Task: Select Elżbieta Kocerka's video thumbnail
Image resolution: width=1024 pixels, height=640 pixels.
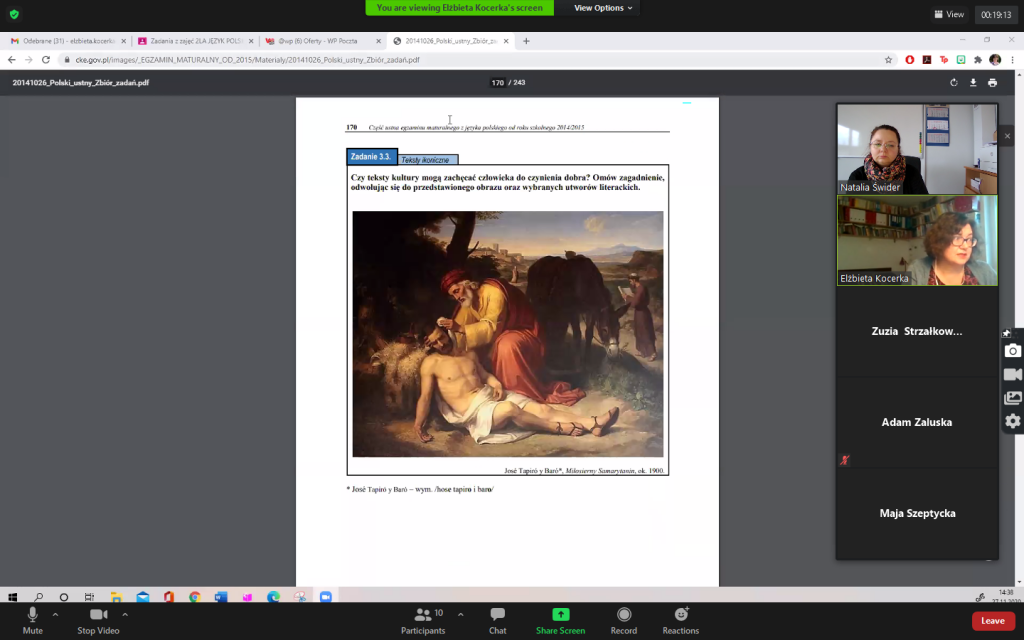Action: (917, 240)
